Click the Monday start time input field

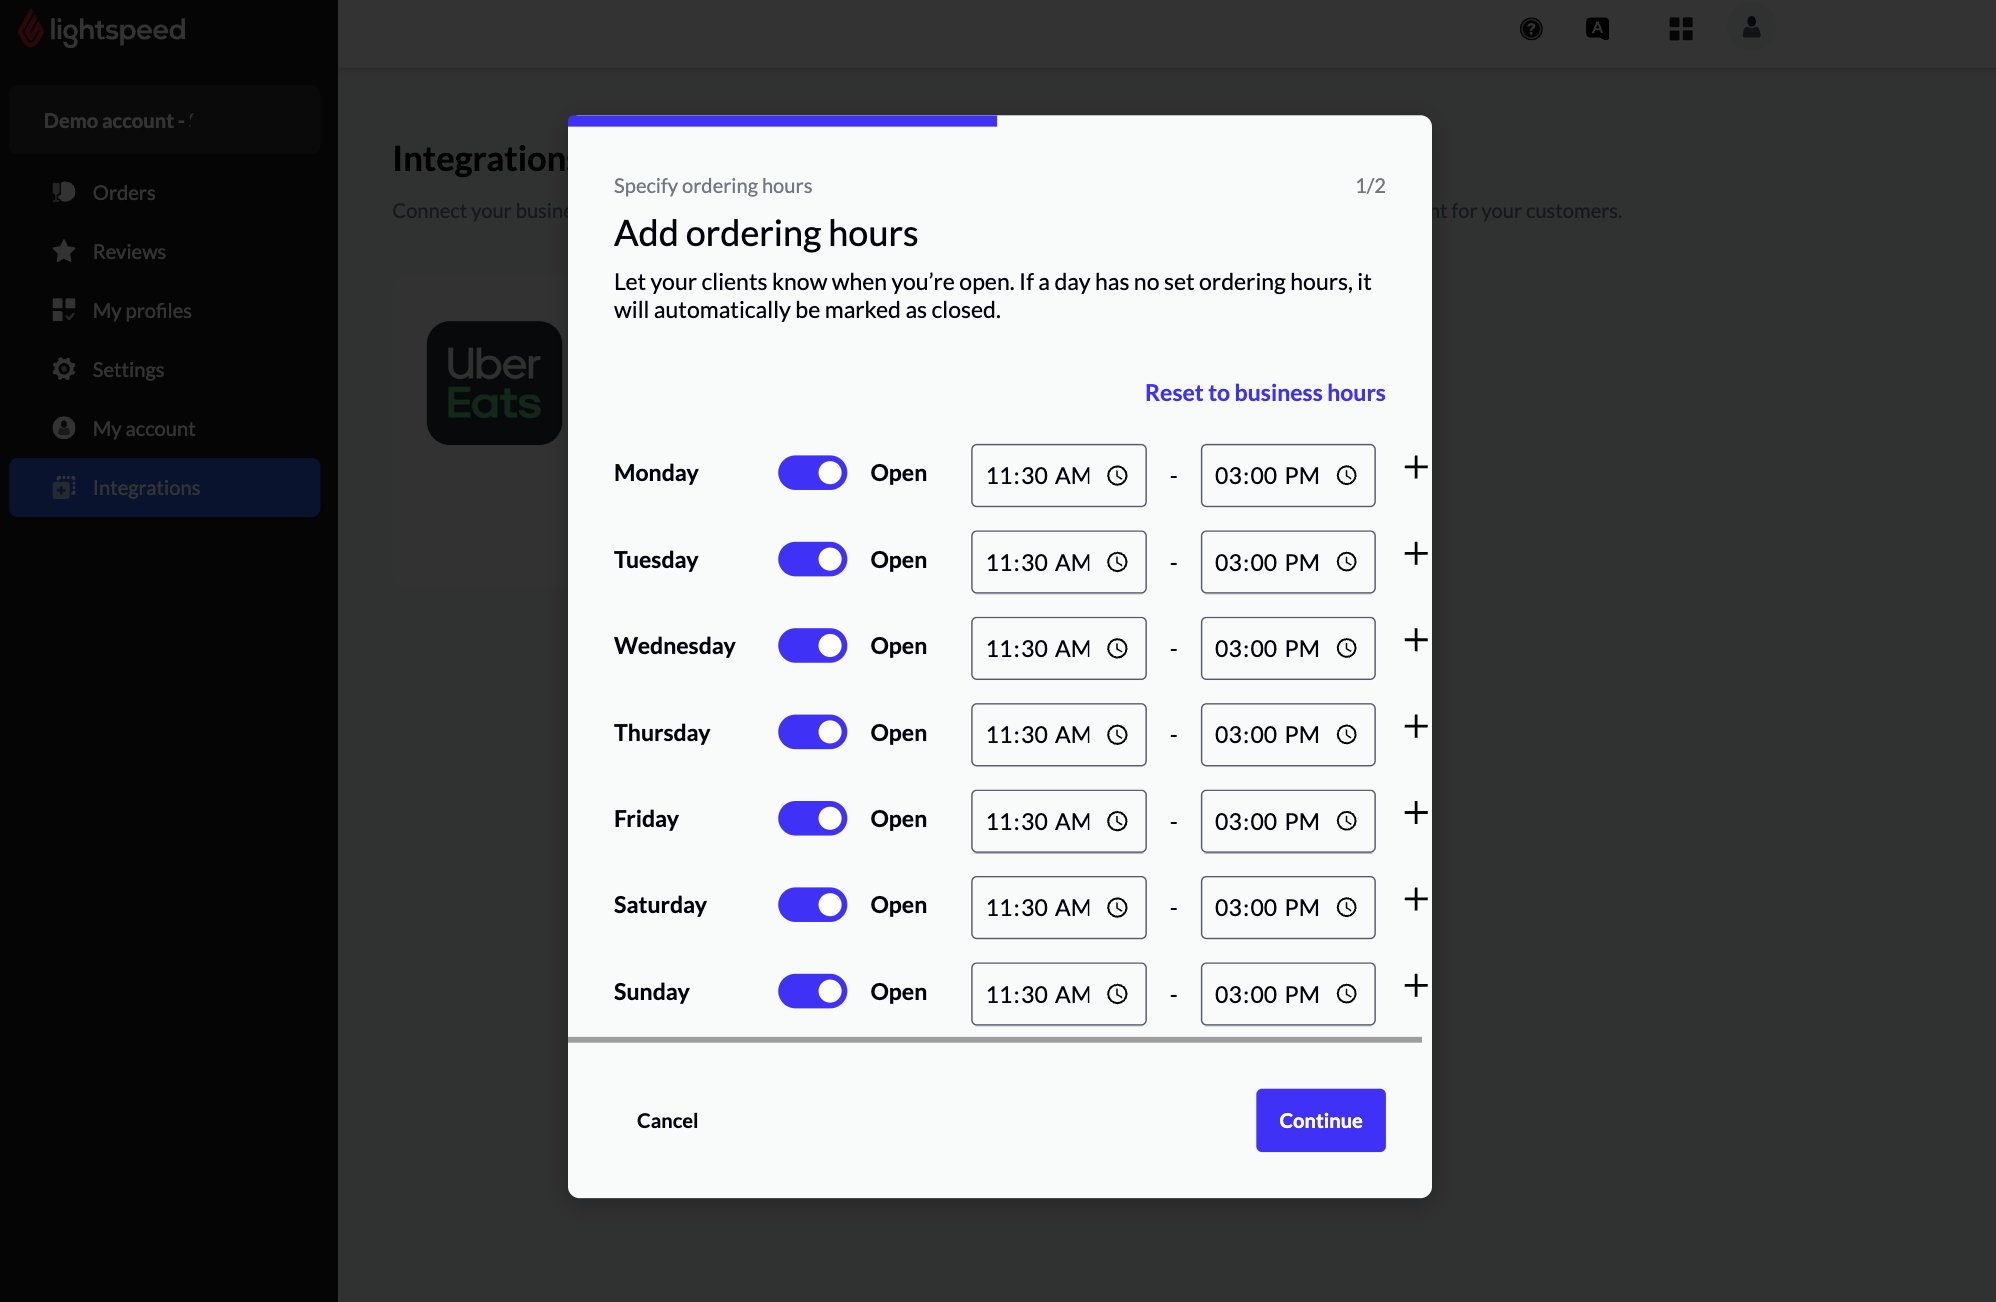click(x=1056, y=474)
